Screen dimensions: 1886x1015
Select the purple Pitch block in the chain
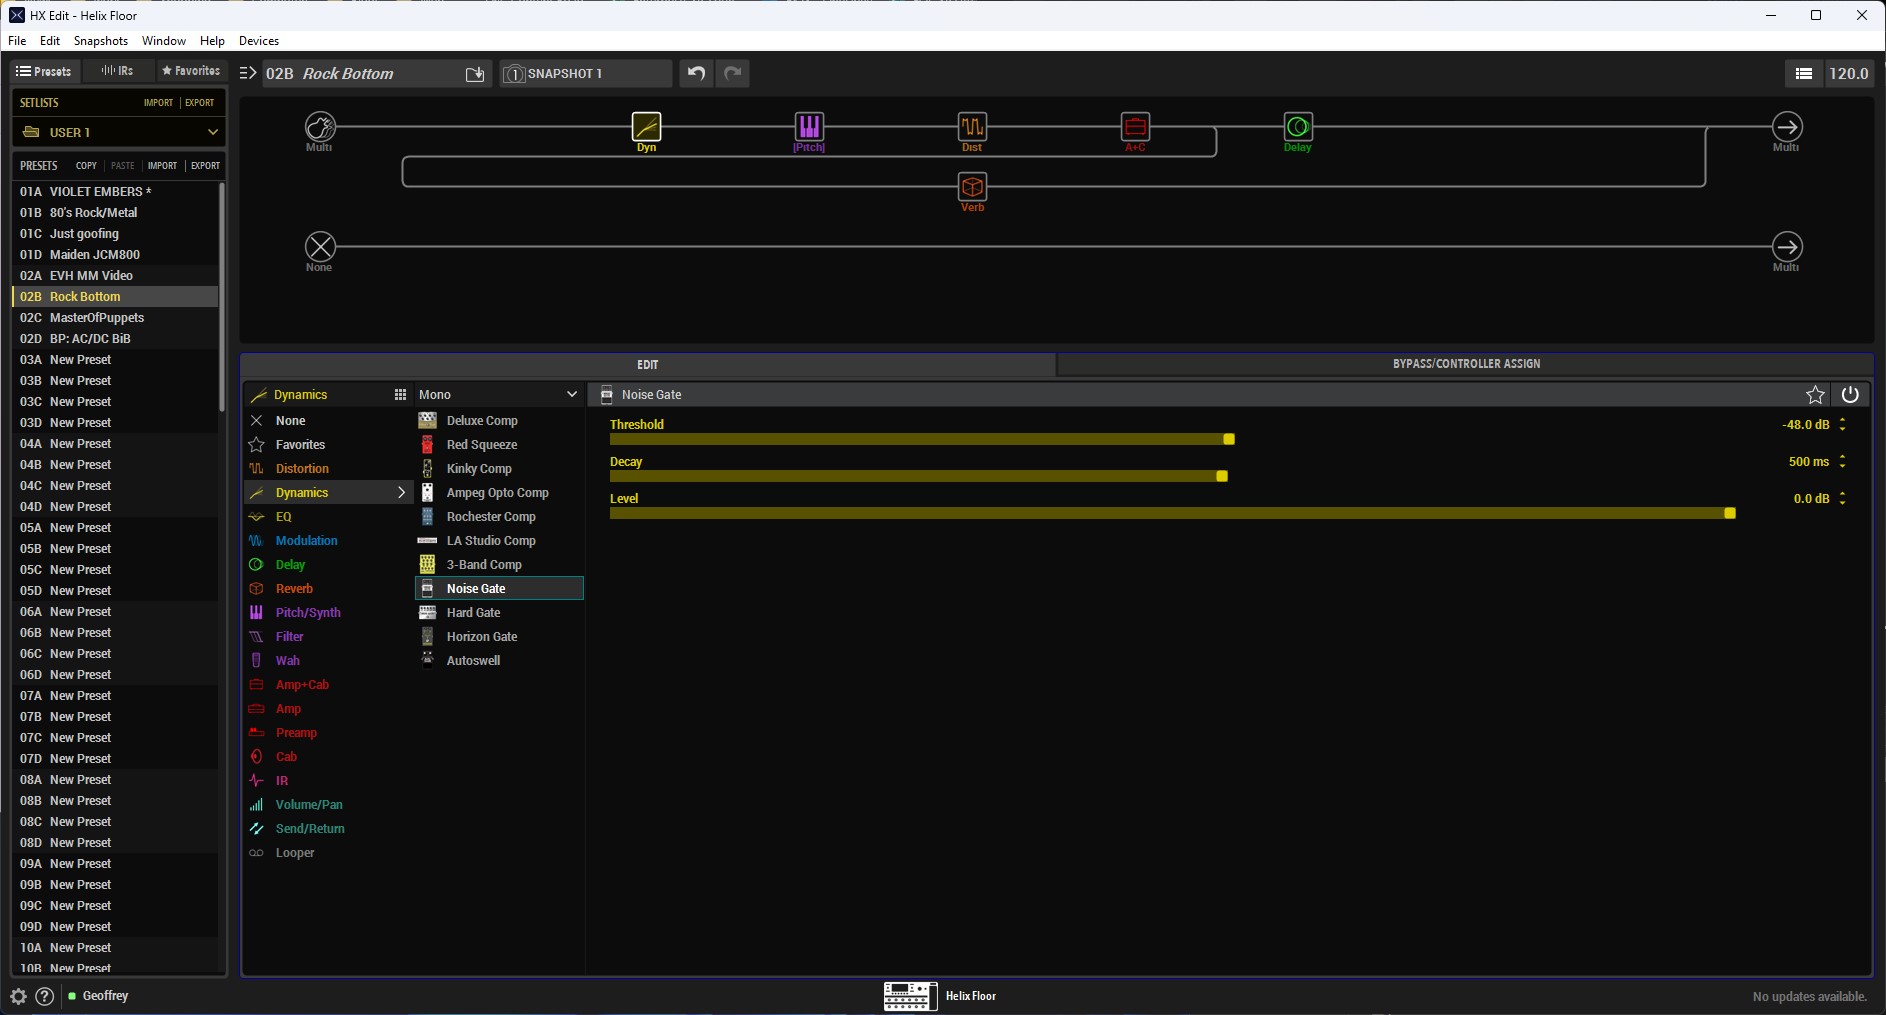pos(809,128)
